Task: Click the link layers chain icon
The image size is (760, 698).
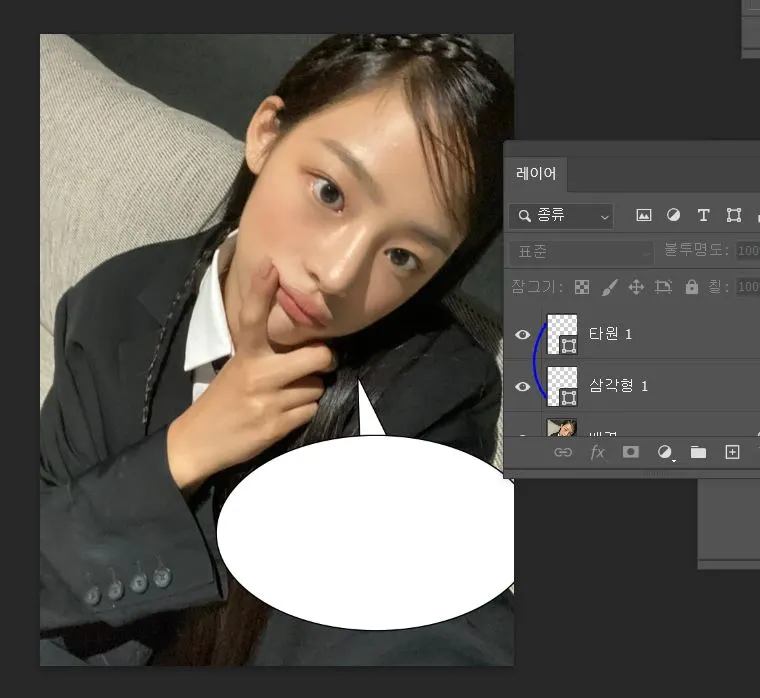Action: (x=563, y=453)
